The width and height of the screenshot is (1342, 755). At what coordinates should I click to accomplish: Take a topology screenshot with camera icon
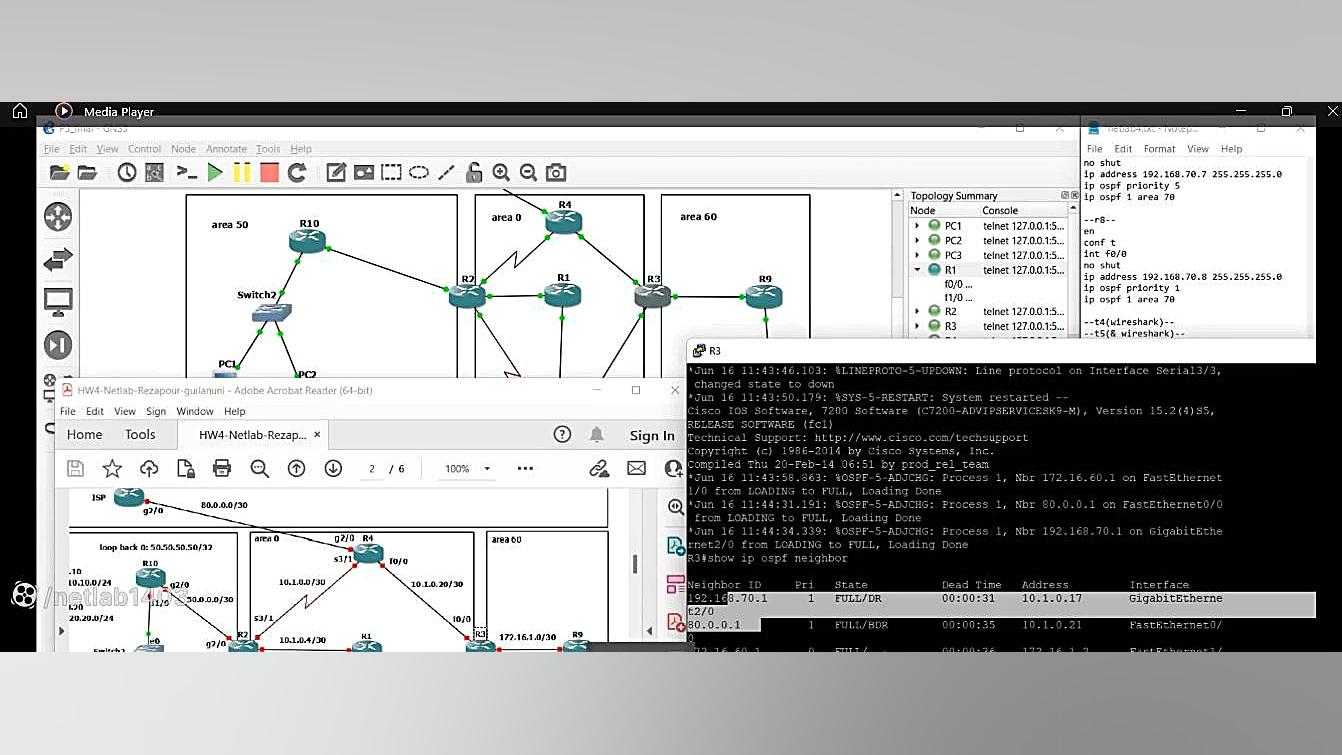coord(556,172)
